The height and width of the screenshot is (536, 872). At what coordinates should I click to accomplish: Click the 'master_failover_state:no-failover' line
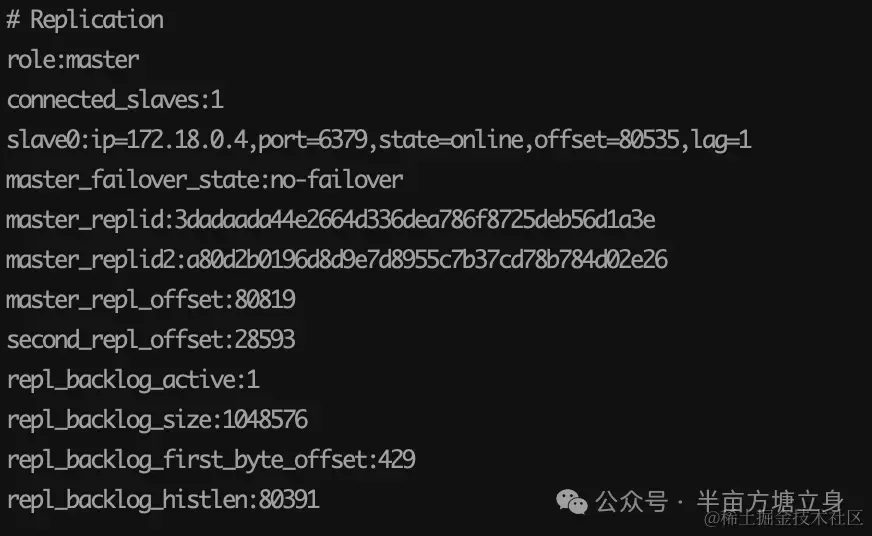point(205,180)
